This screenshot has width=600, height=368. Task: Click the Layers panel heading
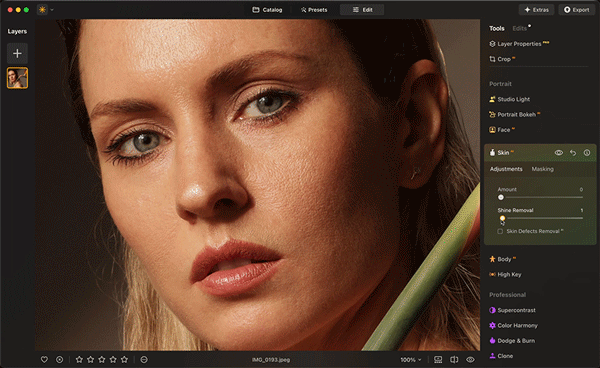pos(17,31)
